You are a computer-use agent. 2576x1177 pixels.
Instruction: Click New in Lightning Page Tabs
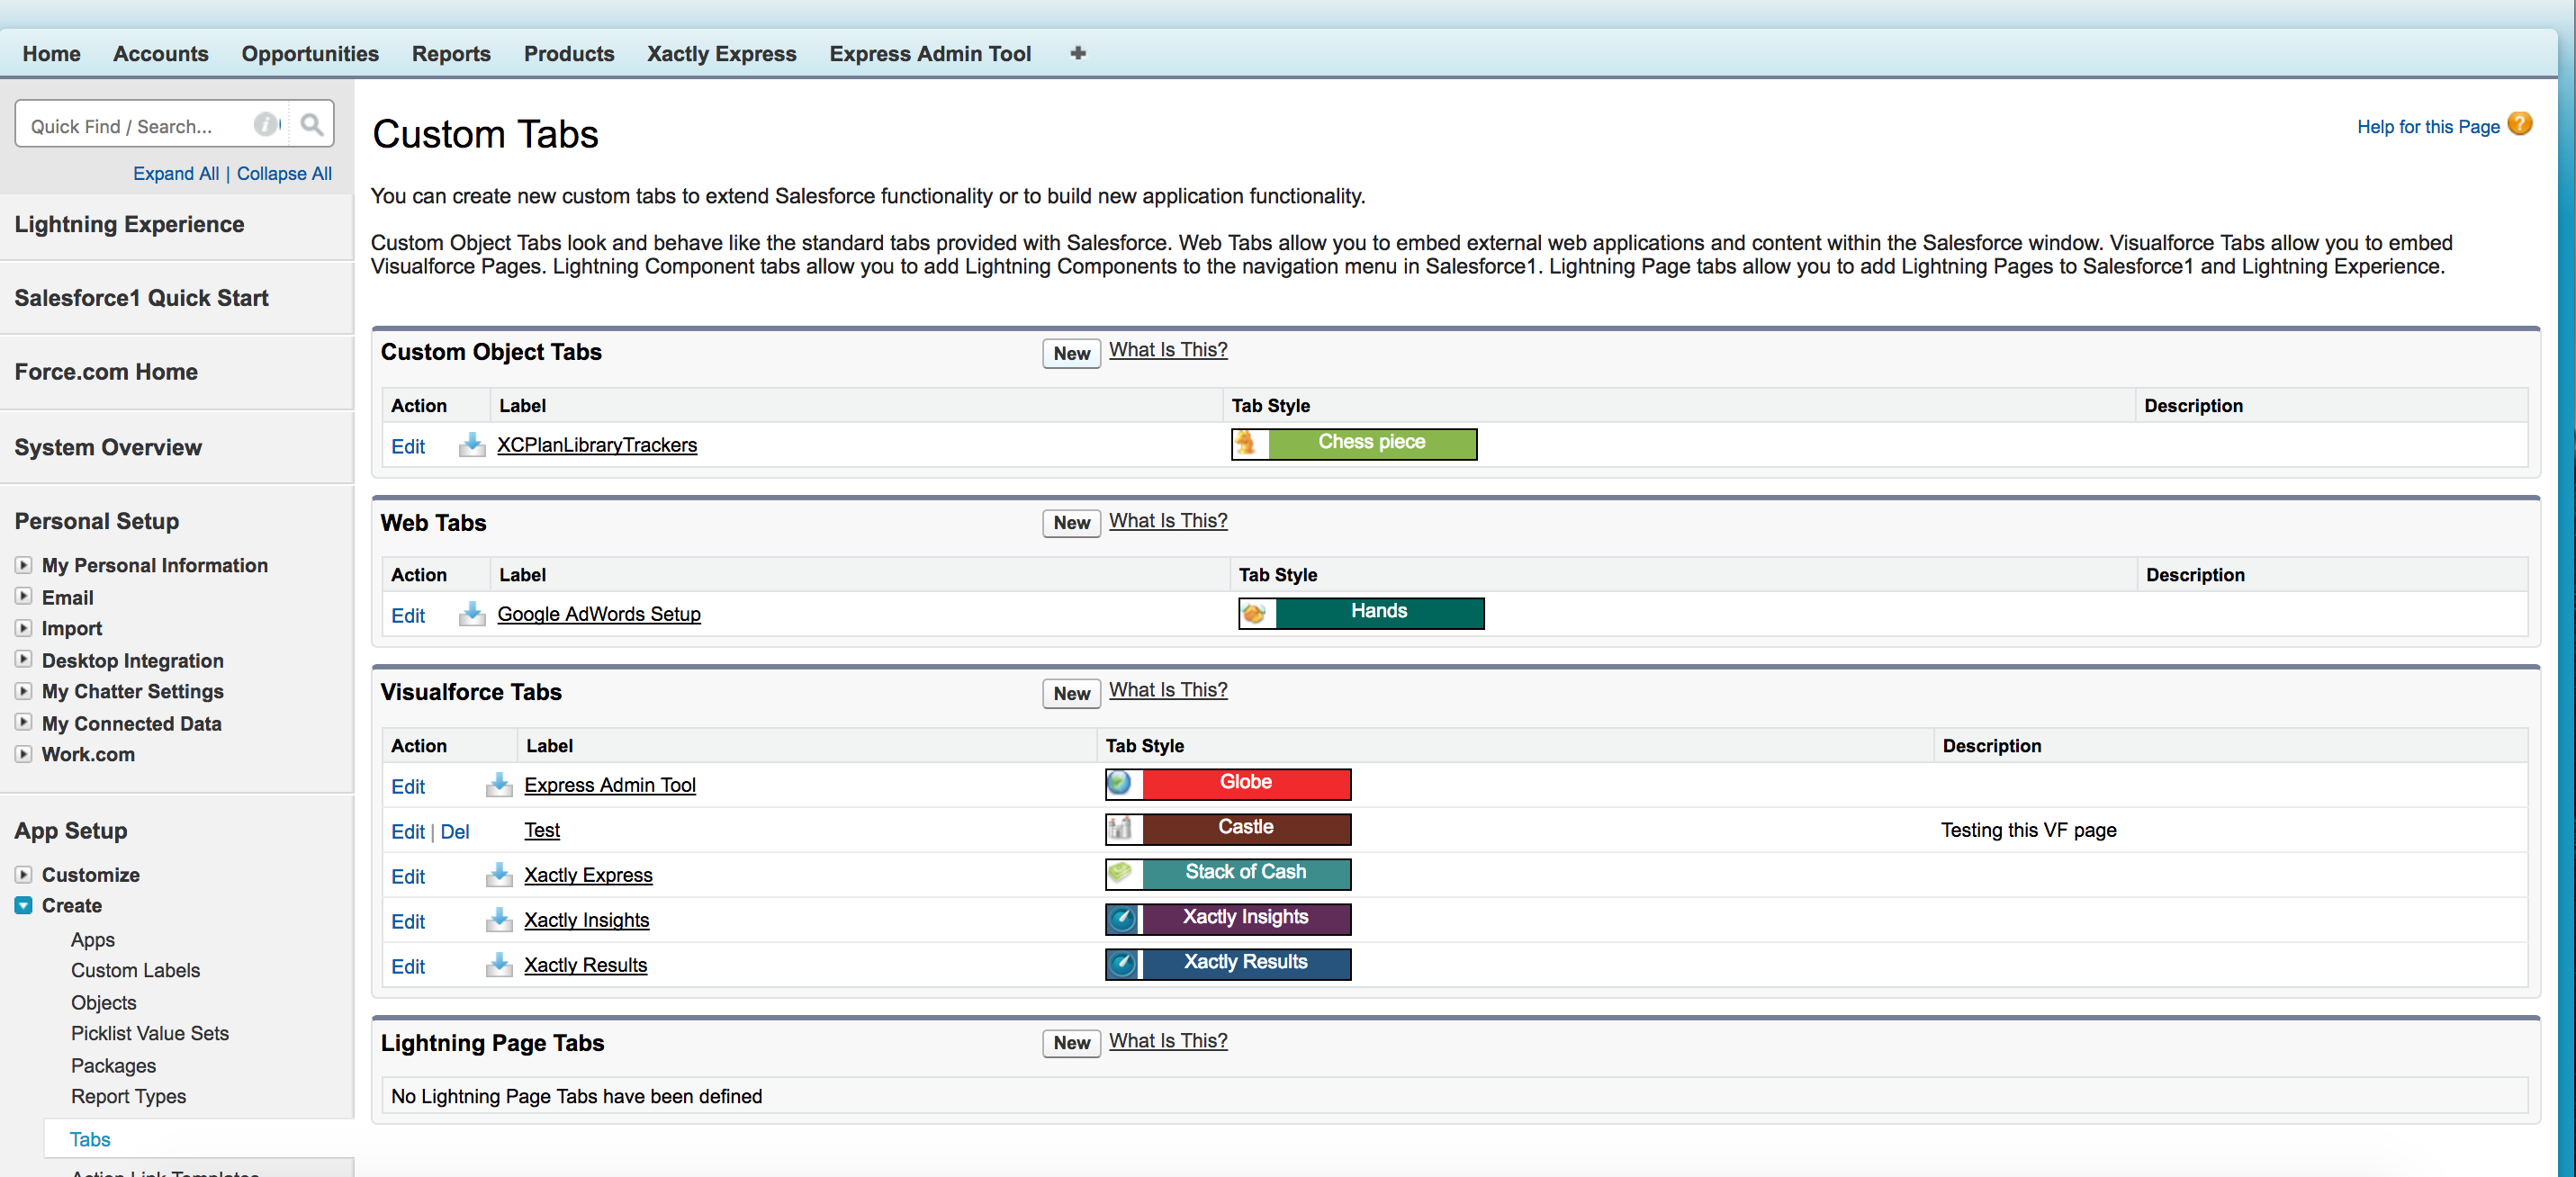click(x=1071, y=1043)
